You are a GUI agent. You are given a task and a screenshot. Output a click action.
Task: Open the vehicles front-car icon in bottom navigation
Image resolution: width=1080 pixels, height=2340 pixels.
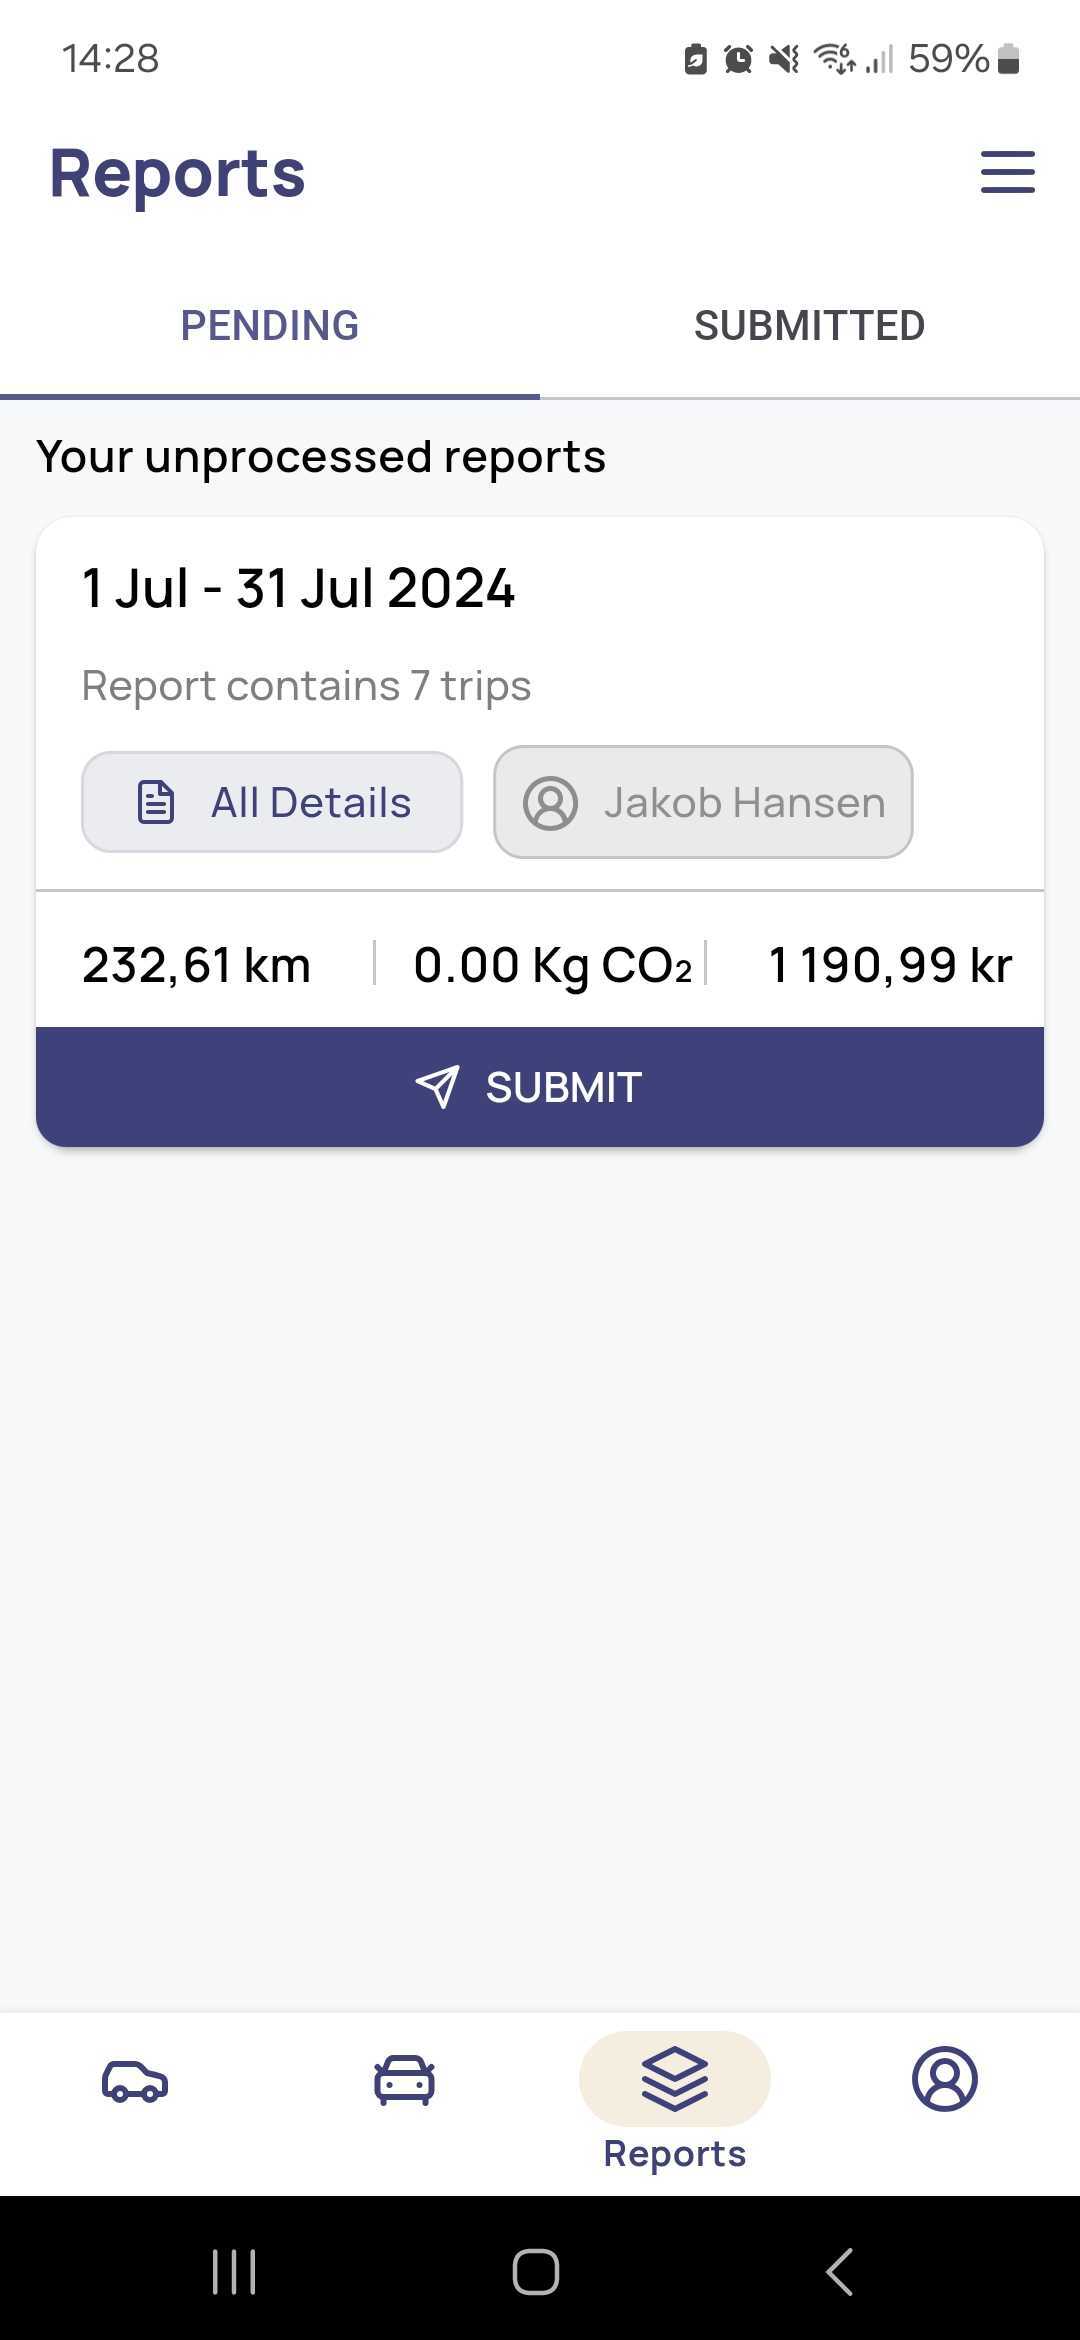click(404, 2081)
